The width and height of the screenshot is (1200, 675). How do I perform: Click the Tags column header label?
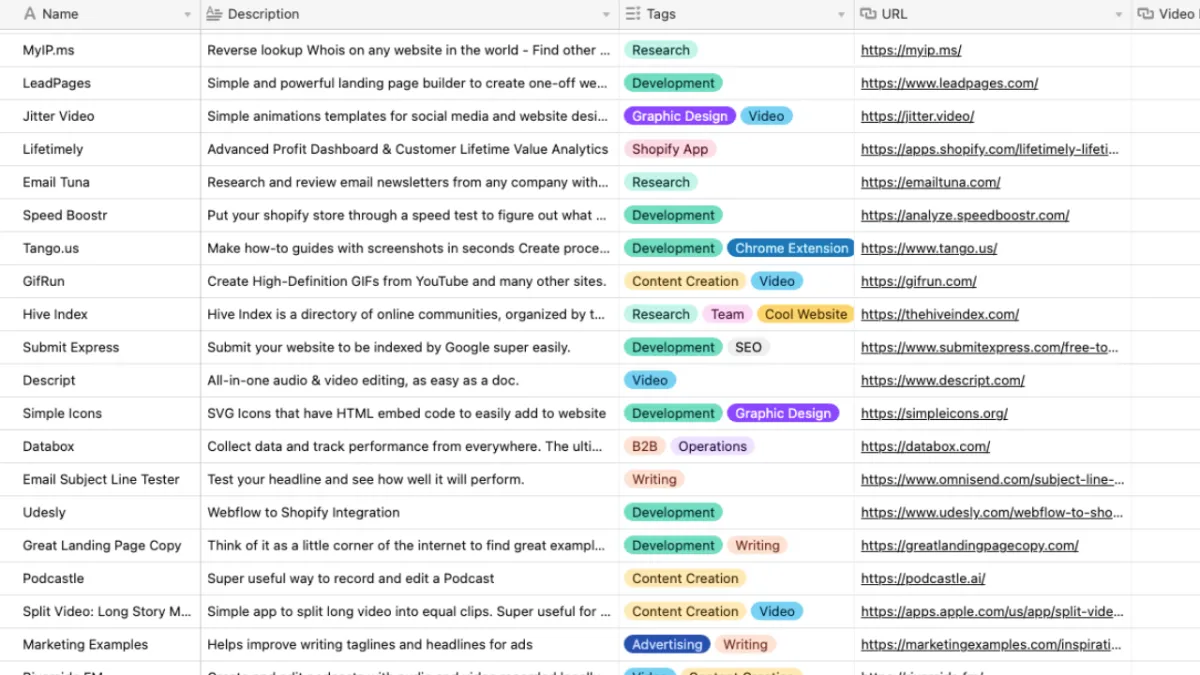click(x=661, y=14)
